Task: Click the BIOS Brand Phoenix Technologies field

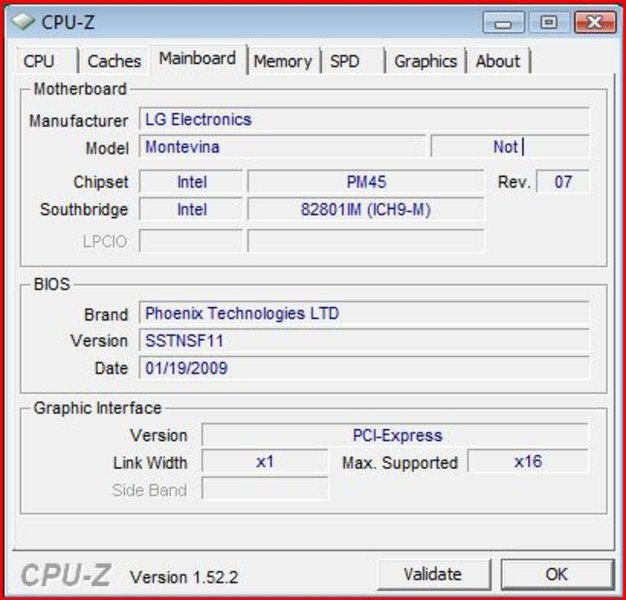Action: pyautogui.click(x=364, y=313)
